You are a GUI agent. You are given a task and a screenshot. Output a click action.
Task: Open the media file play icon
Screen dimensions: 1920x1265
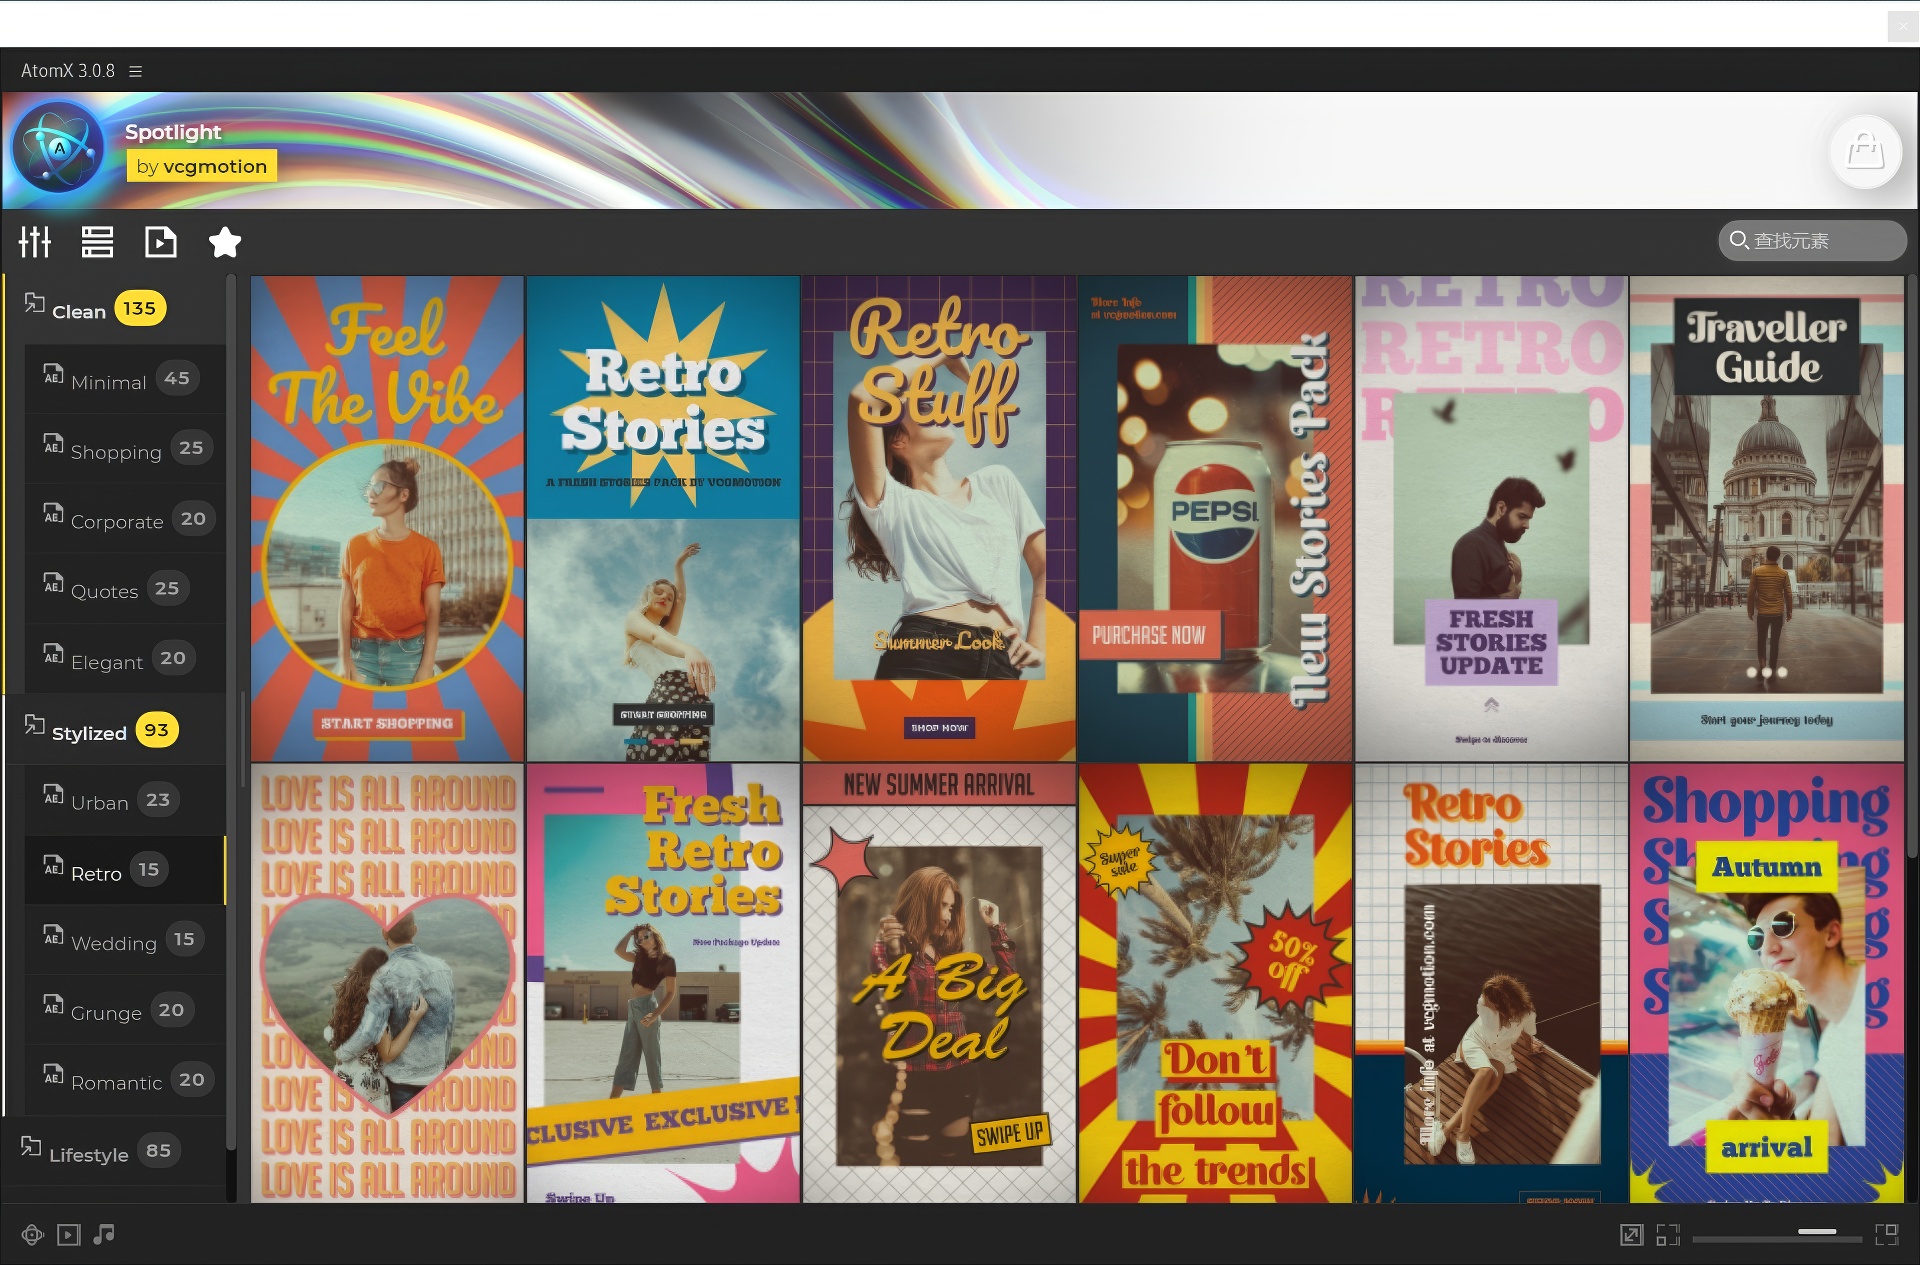click(161, 242)
